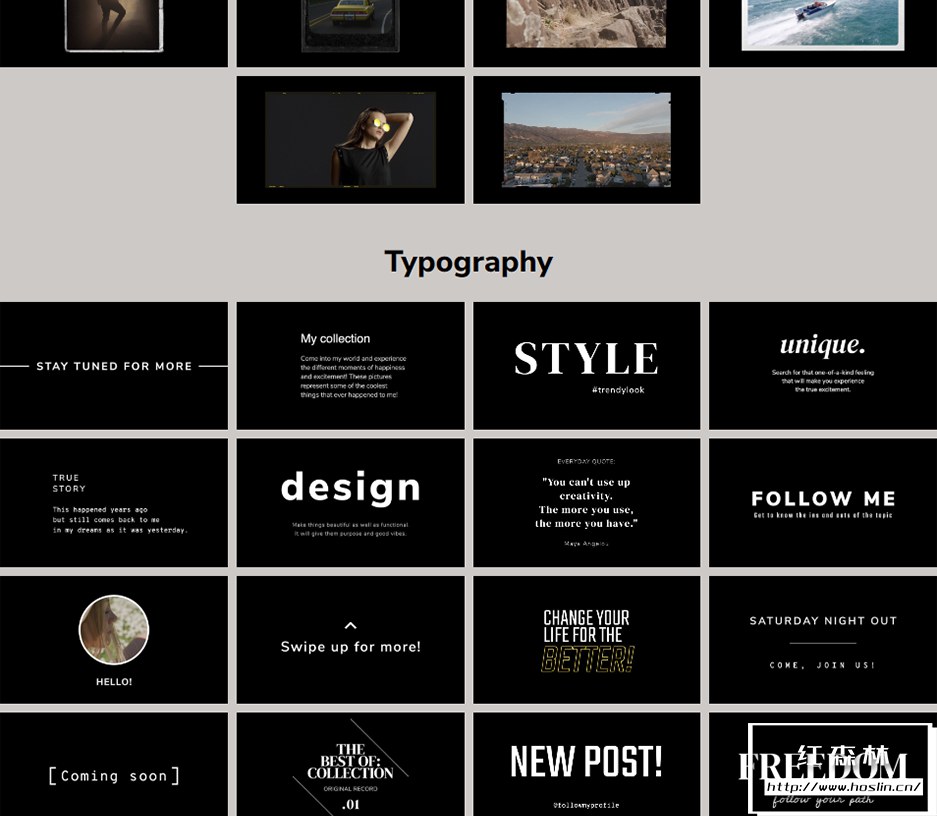The height and width of the screenshot is (816, 937).
Task: Select the Swipe up for more! text
Action: coord(351,647)
